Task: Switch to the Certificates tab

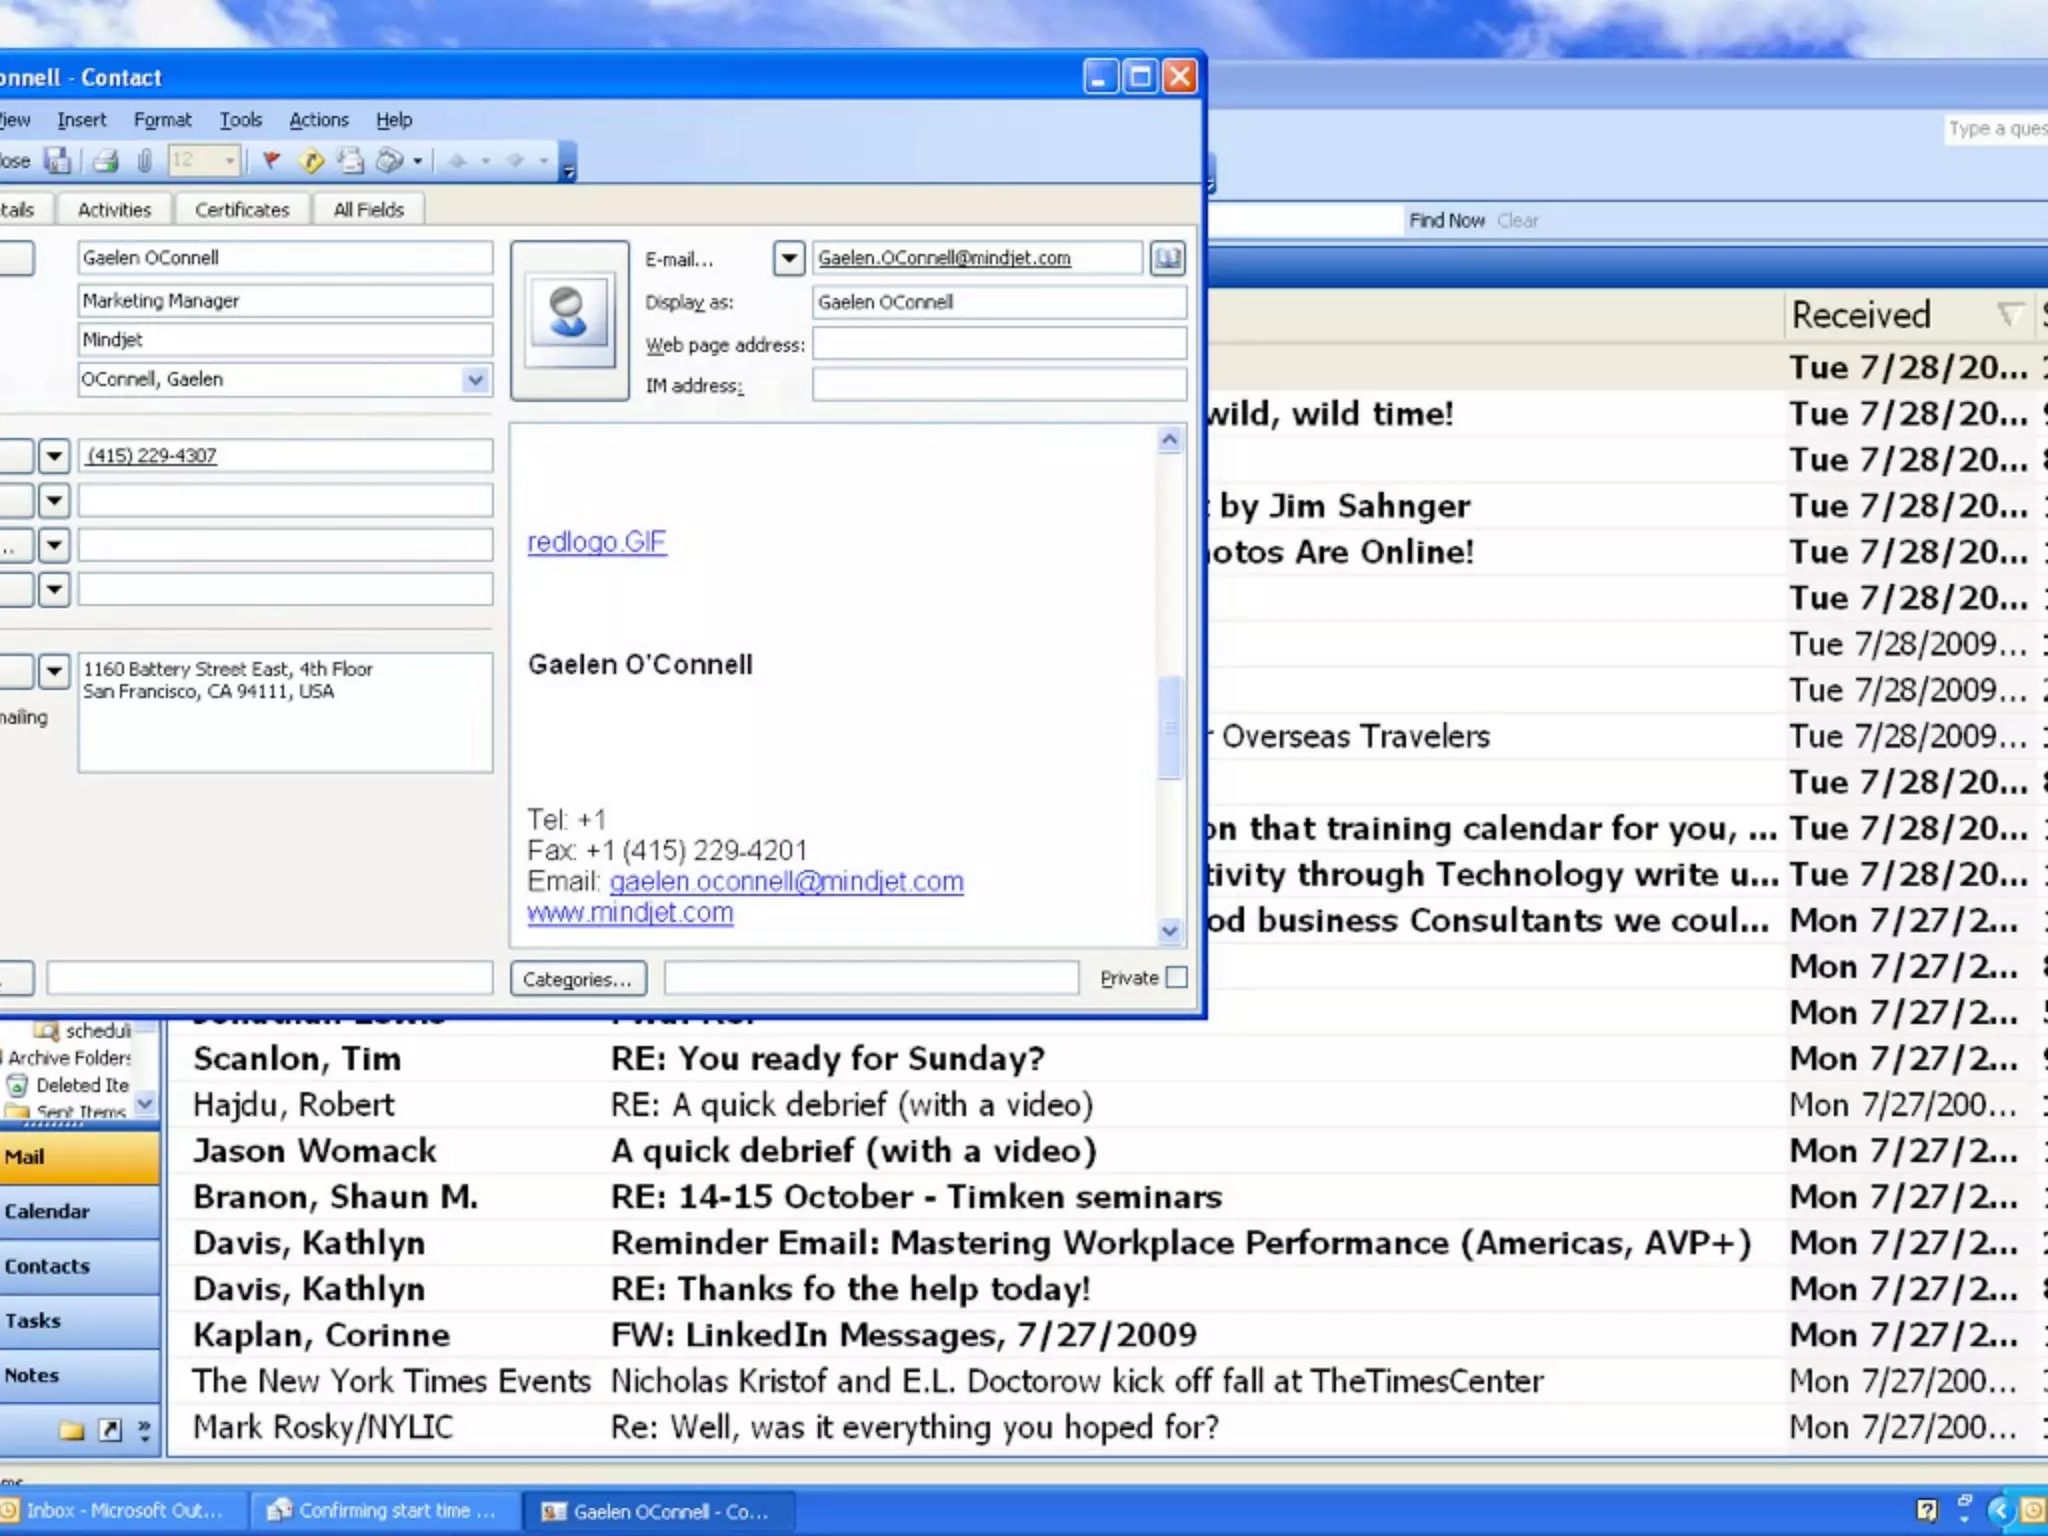Action: [242, 210]
